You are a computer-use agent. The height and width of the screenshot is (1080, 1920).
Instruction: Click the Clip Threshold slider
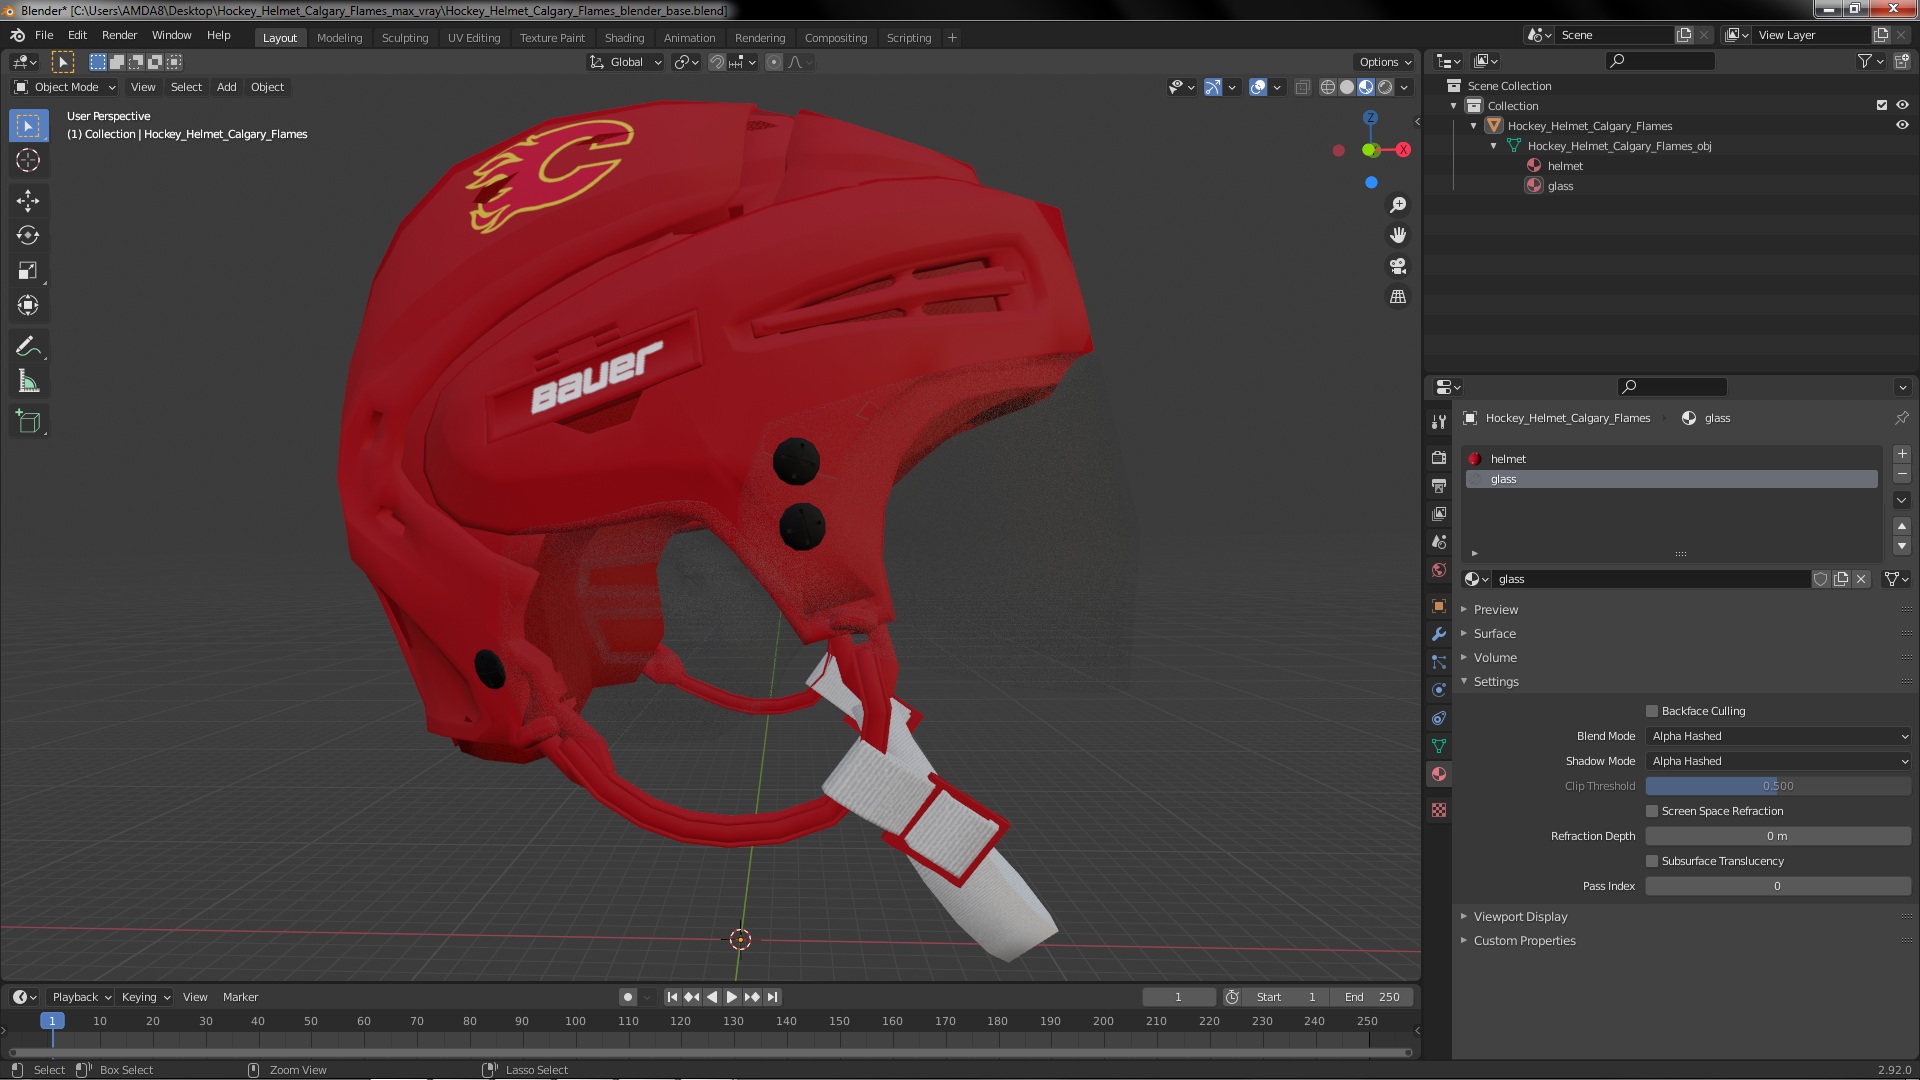[1778, 786]
